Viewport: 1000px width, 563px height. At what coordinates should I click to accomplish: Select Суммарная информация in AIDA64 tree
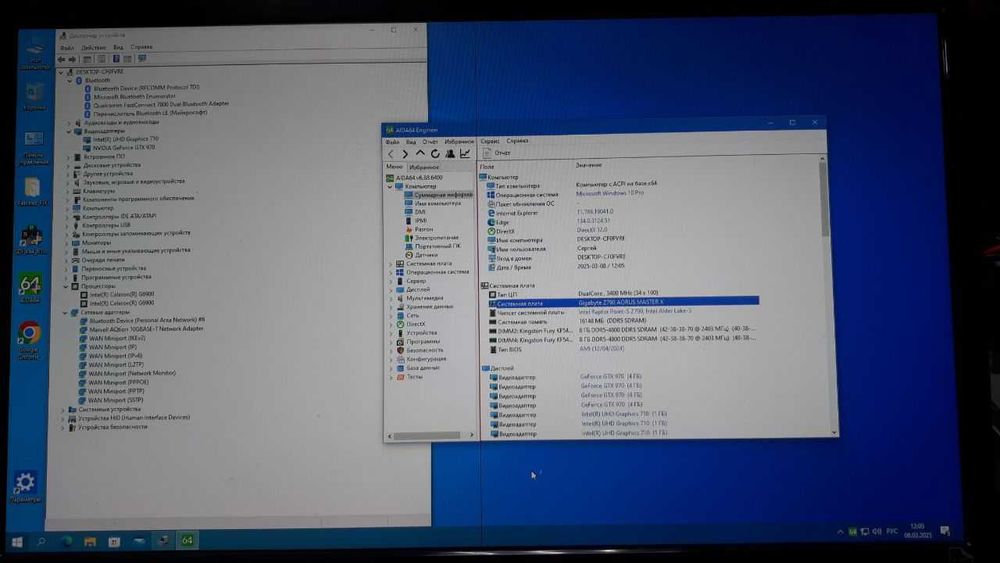439,194
